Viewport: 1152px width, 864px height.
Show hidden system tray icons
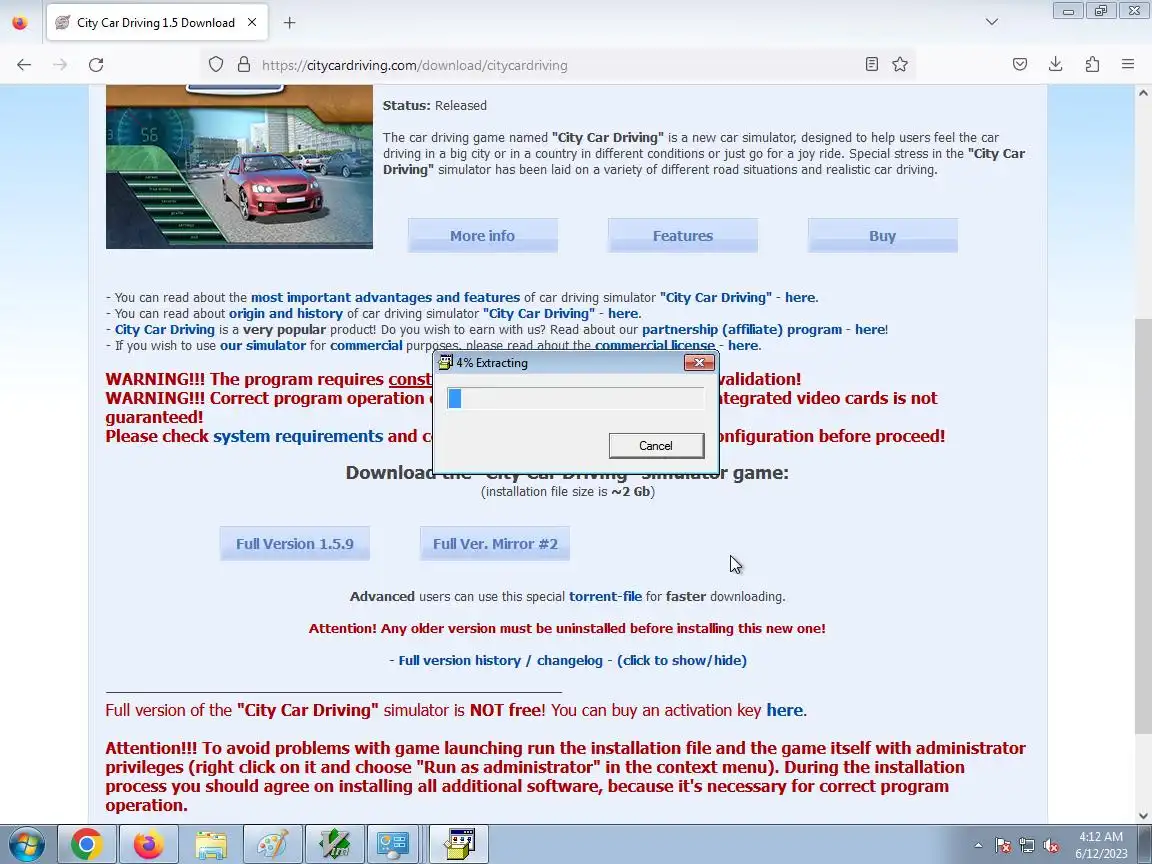(x=978, y=846)
